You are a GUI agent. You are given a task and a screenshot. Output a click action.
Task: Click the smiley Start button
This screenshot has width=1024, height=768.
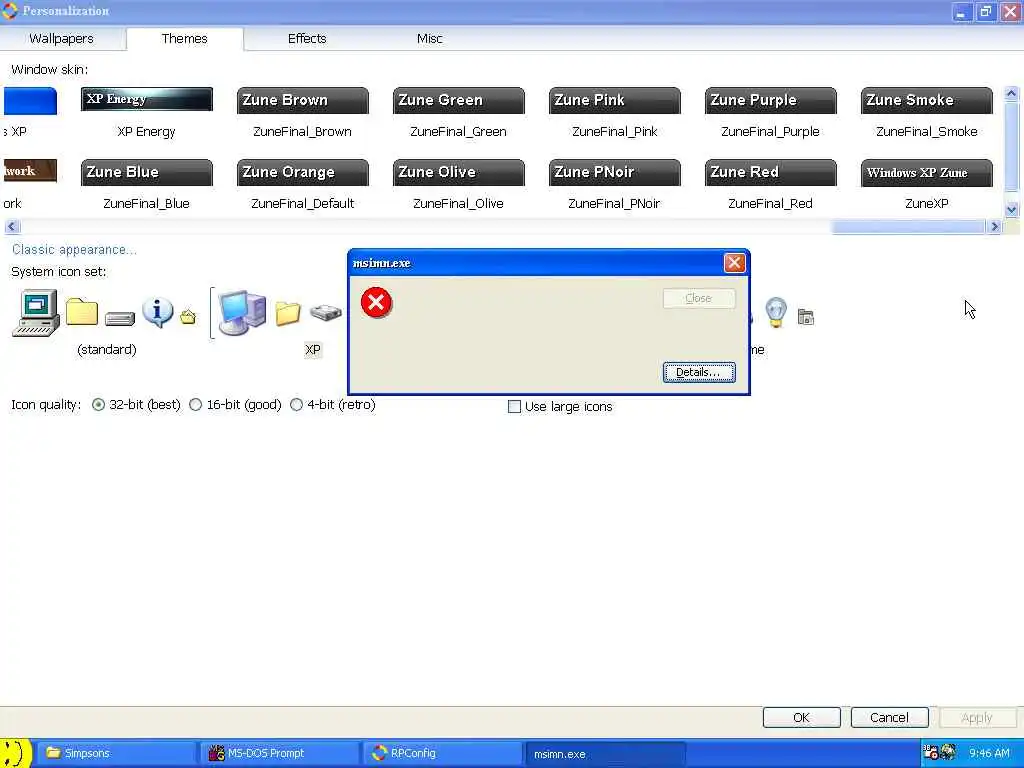(15, 754)
